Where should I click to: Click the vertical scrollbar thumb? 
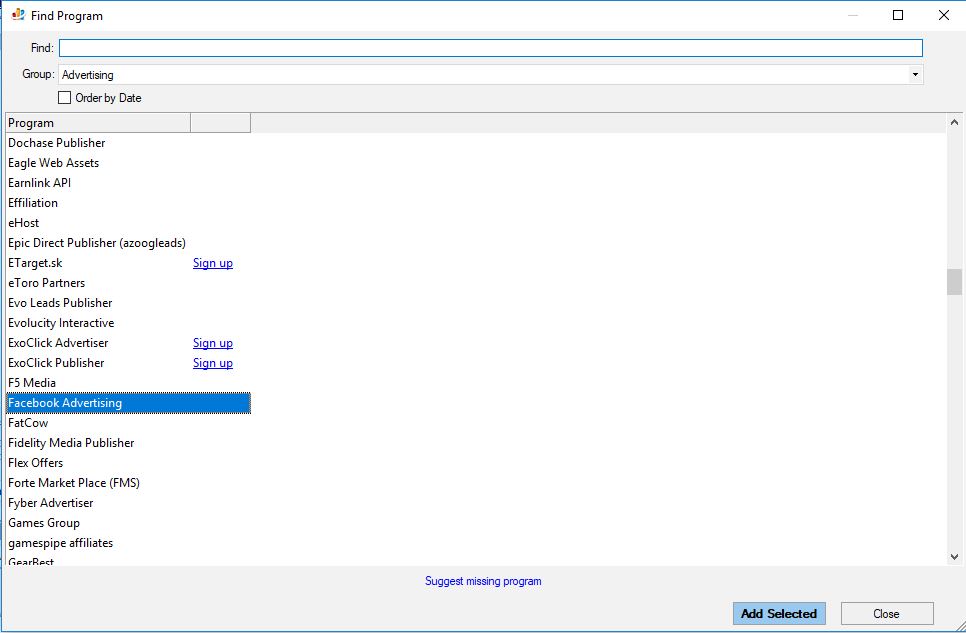tap(954, 282)
